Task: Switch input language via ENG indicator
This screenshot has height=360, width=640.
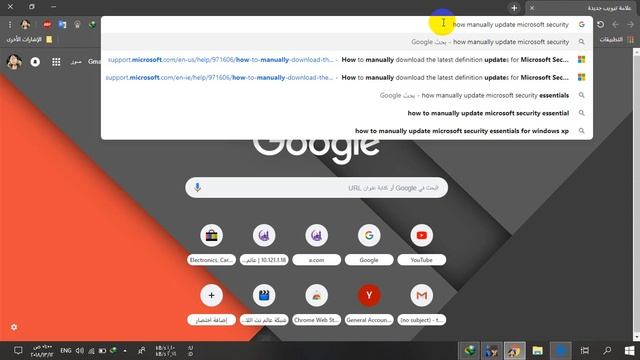Action: pyautogui.click(x=66, y=351)
